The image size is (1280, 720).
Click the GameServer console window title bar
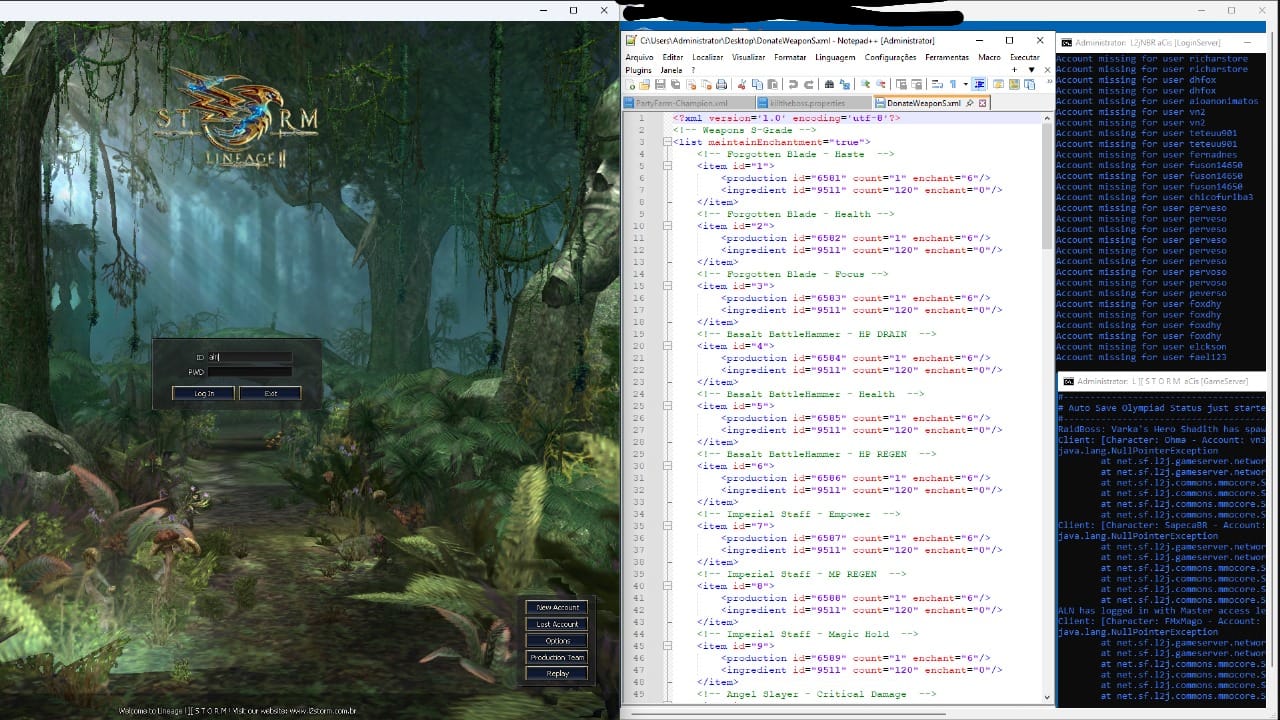point(1161,381)
